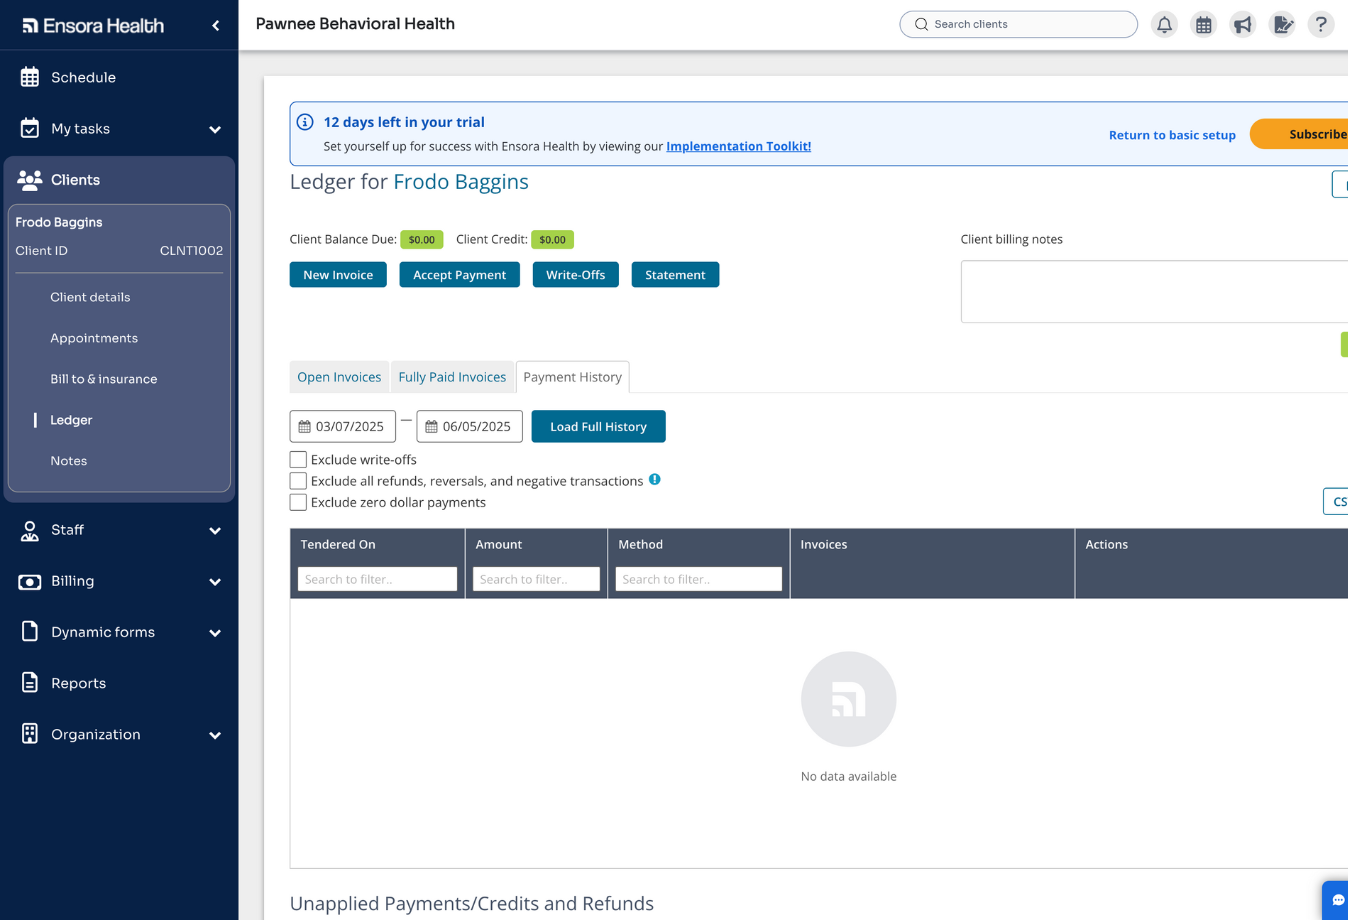Open the announcements megaphone icon
This screenshot has height=920, width=1348.
pos(1242,24)
